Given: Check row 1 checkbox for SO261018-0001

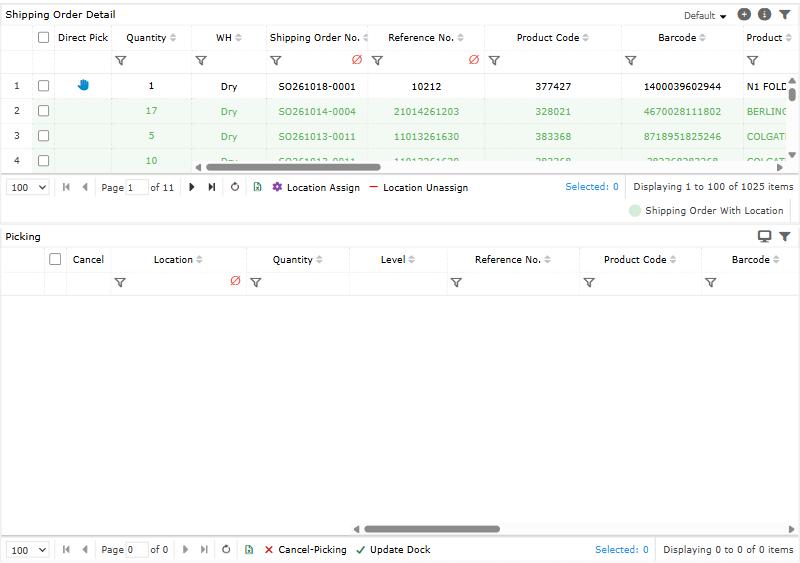Looking at the screenshot, I should 43,86.
